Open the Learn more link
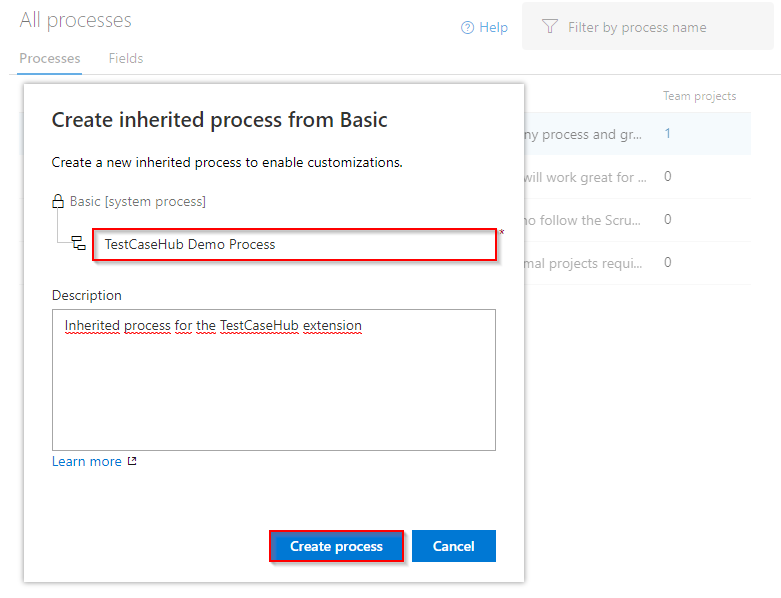Image resolution: width=781 pixels, height=598 pixels. click(87, 462)
